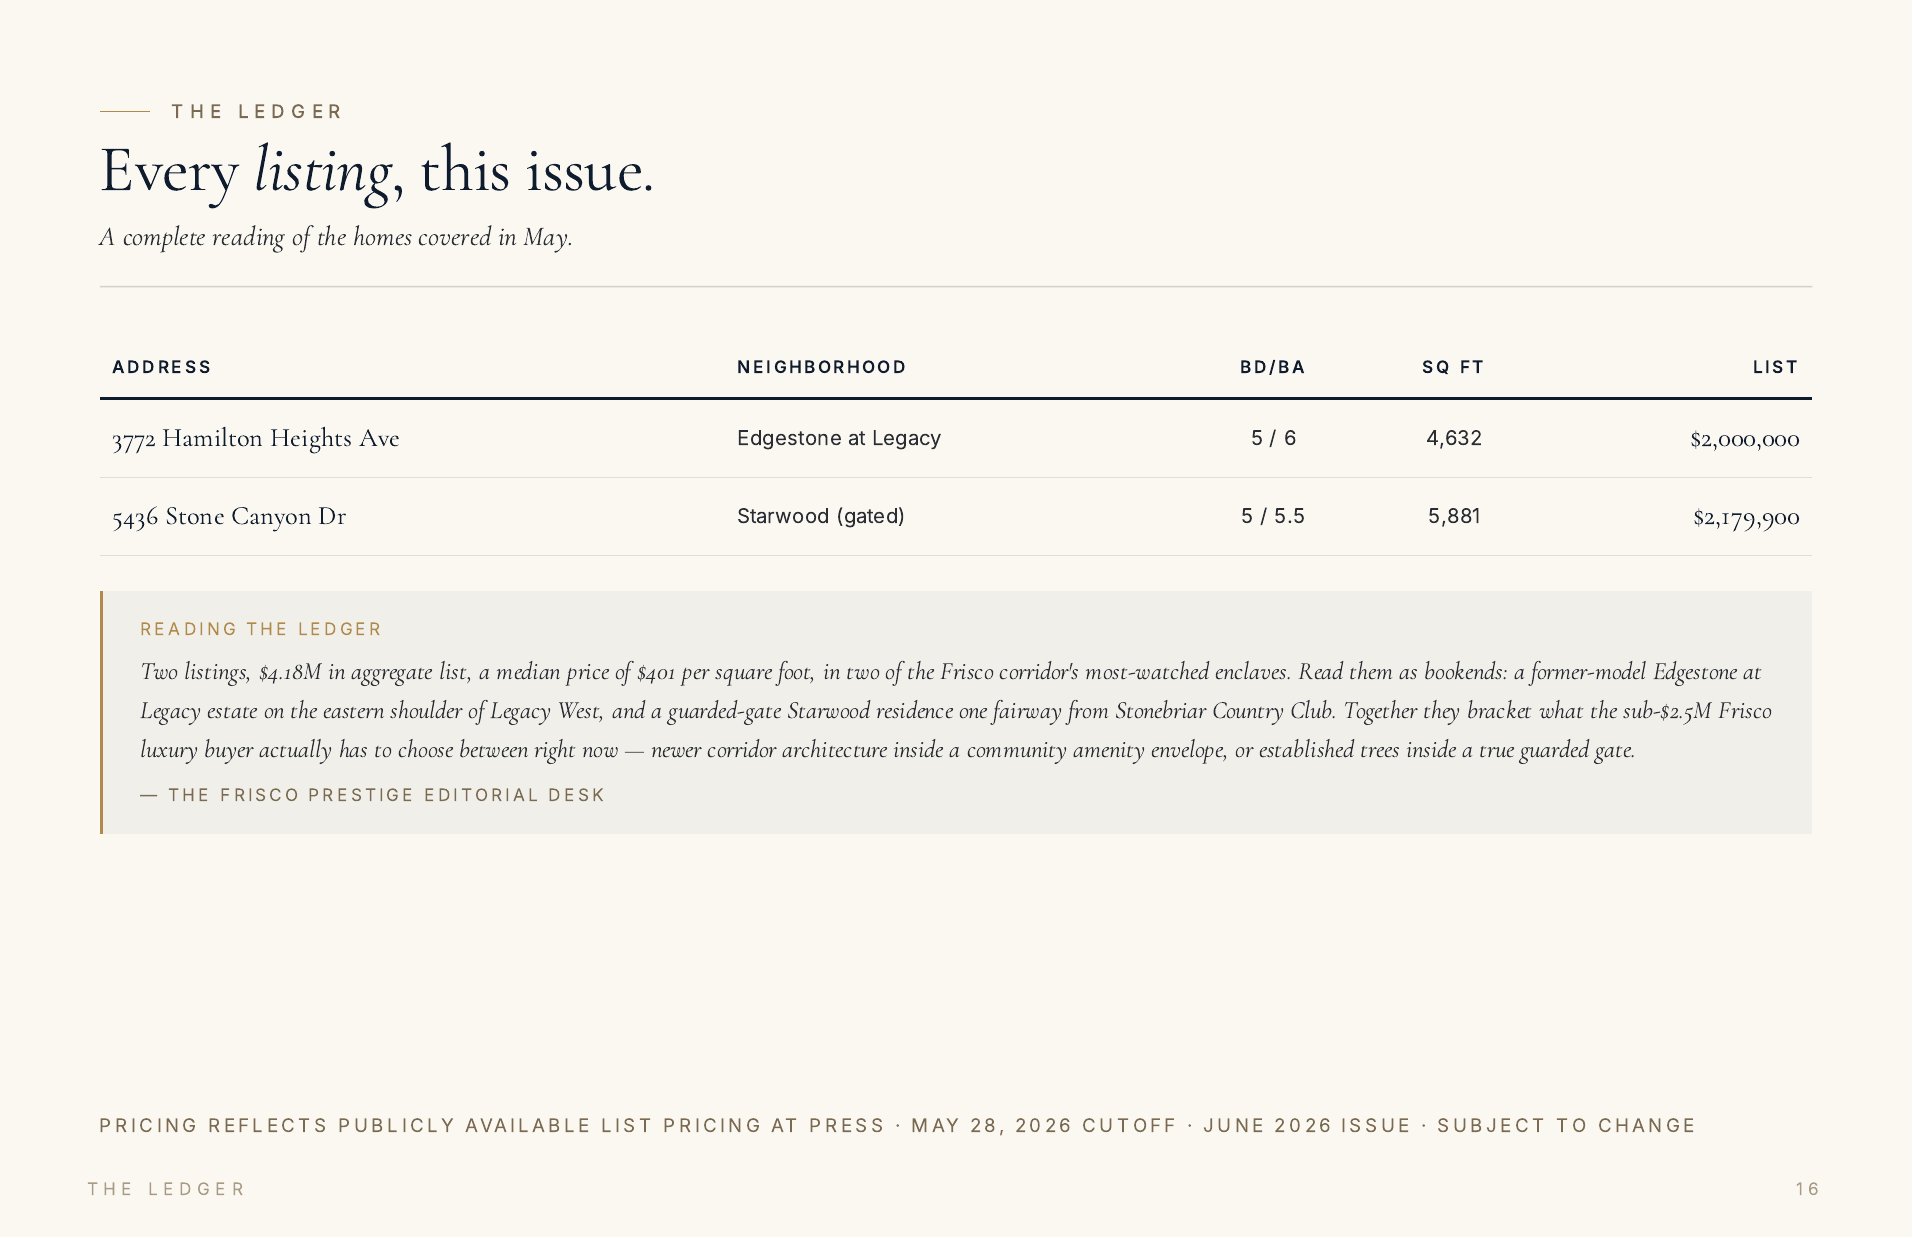Click the Frisco Prestige Editorial Desk byline
Viewport: 1913px width, 1238px height.
[x=373, y=795]
